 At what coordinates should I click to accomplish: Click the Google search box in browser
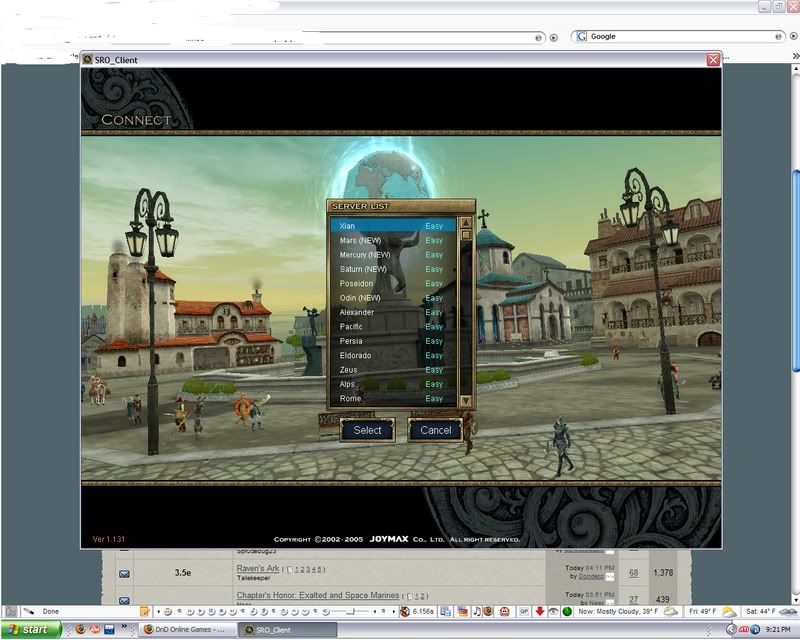681,36
